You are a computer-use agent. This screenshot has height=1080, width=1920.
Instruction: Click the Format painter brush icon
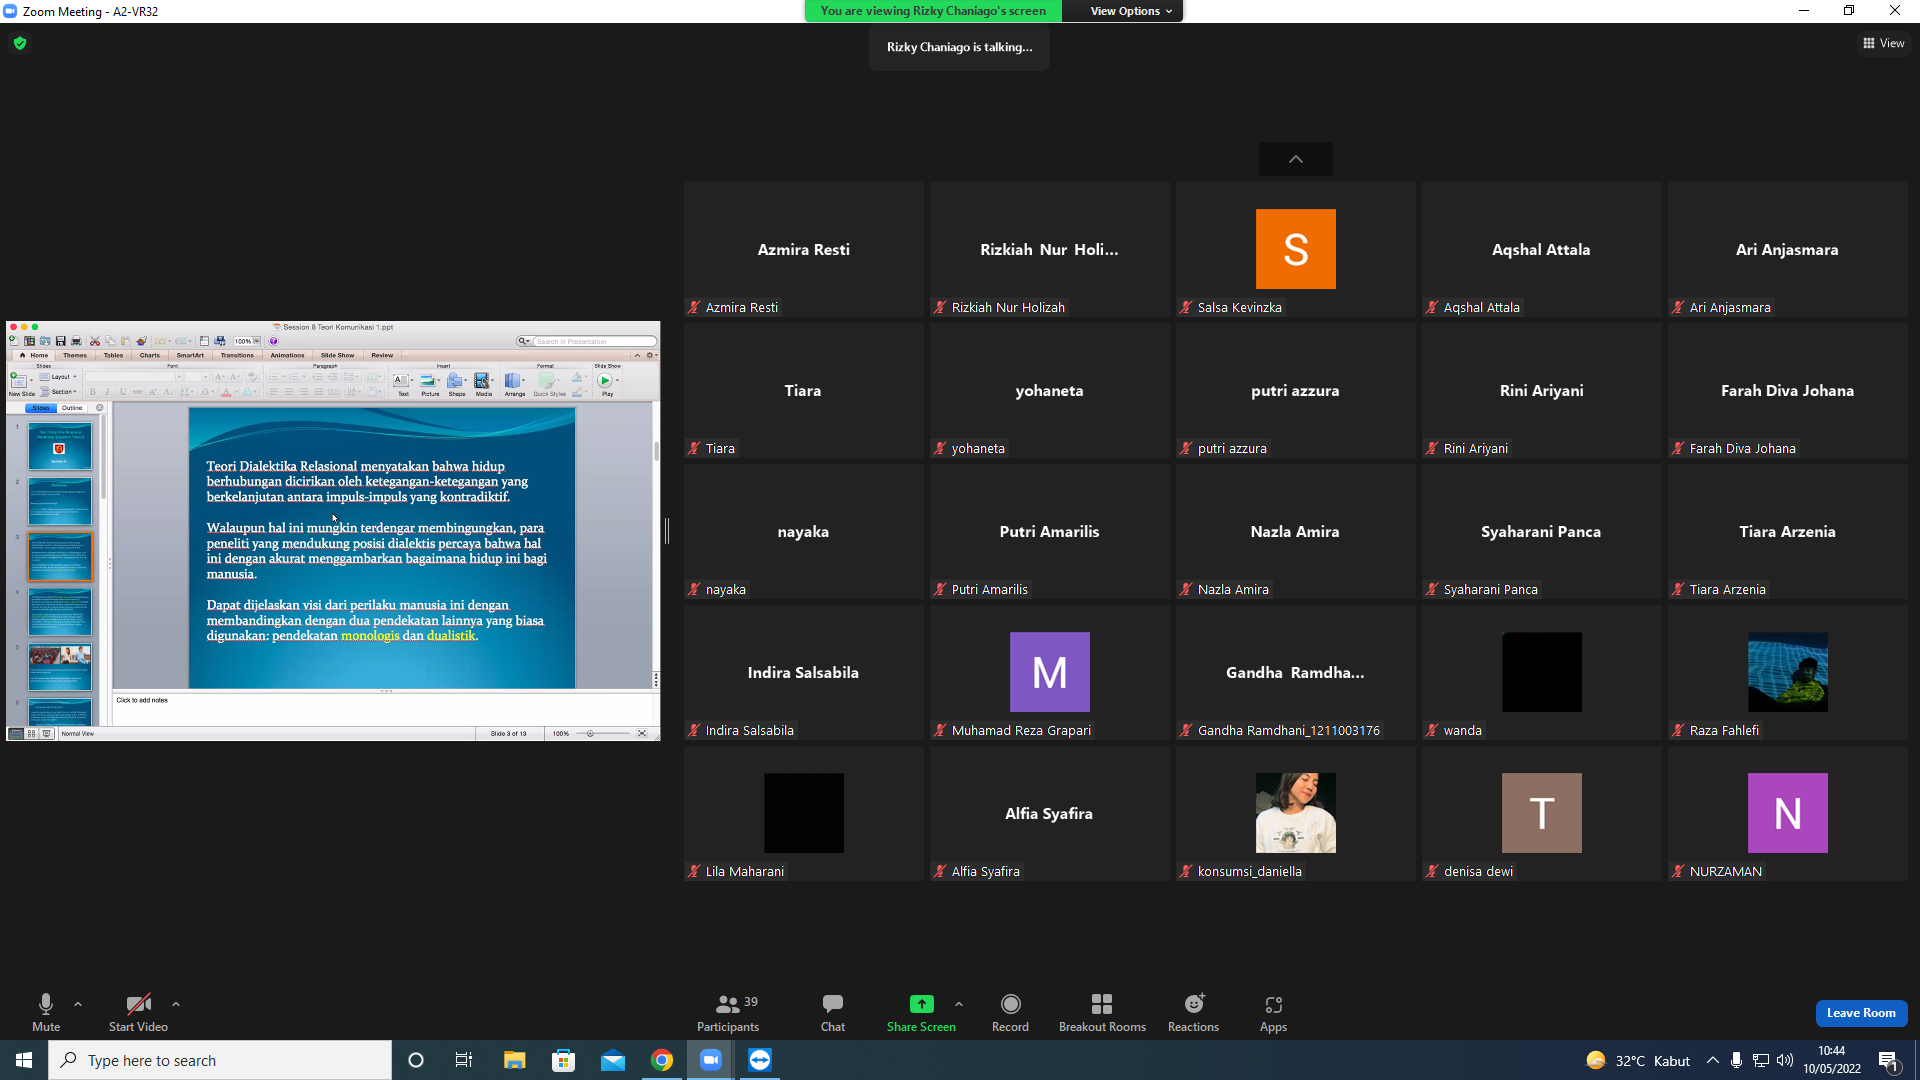(142, 341)
